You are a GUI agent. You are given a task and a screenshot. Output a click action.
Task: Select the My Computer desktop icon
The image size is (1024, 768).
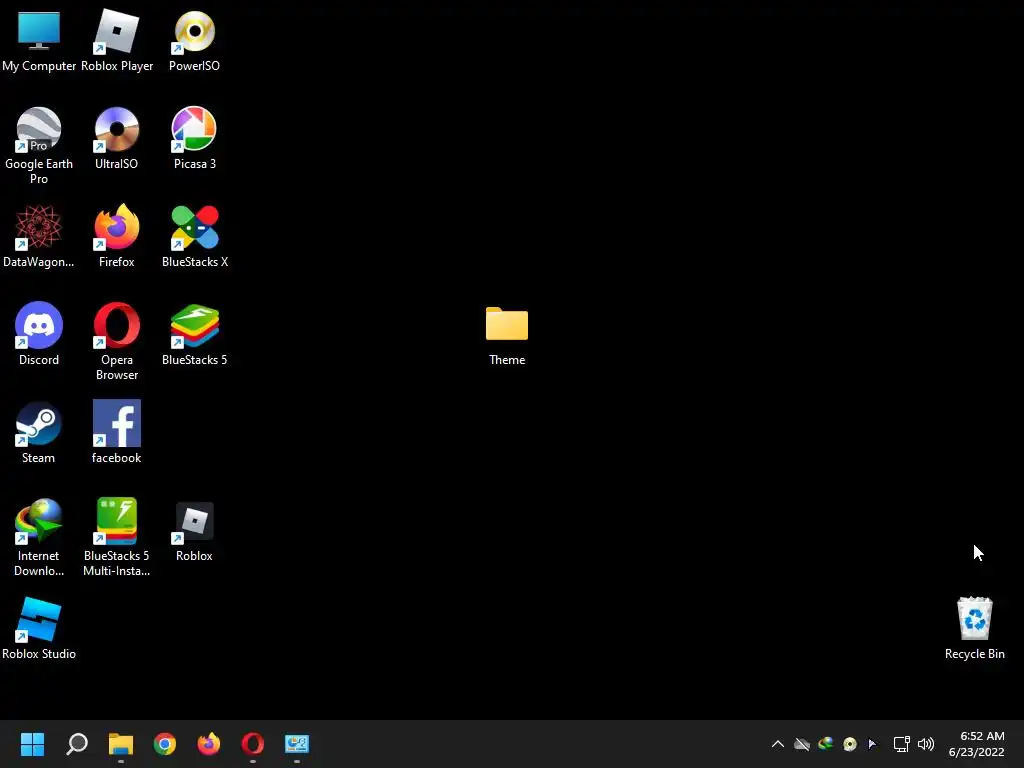click(x=39, y=41)
